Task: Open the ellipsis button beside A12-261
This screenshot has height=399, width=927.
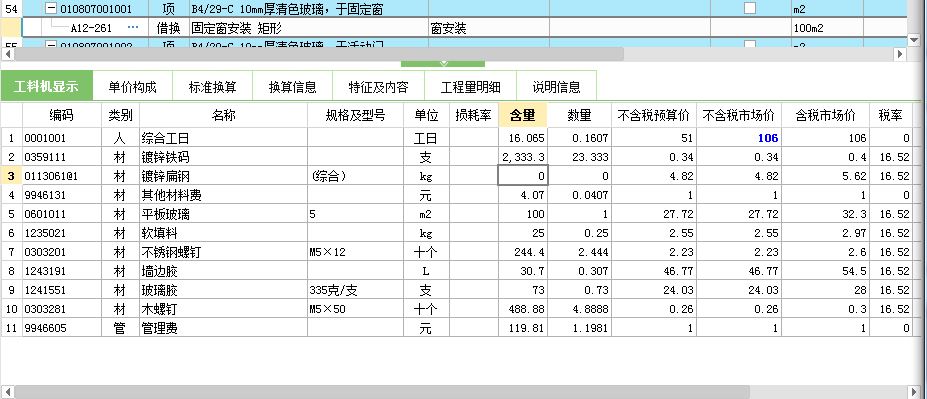Action: (133, 28)
